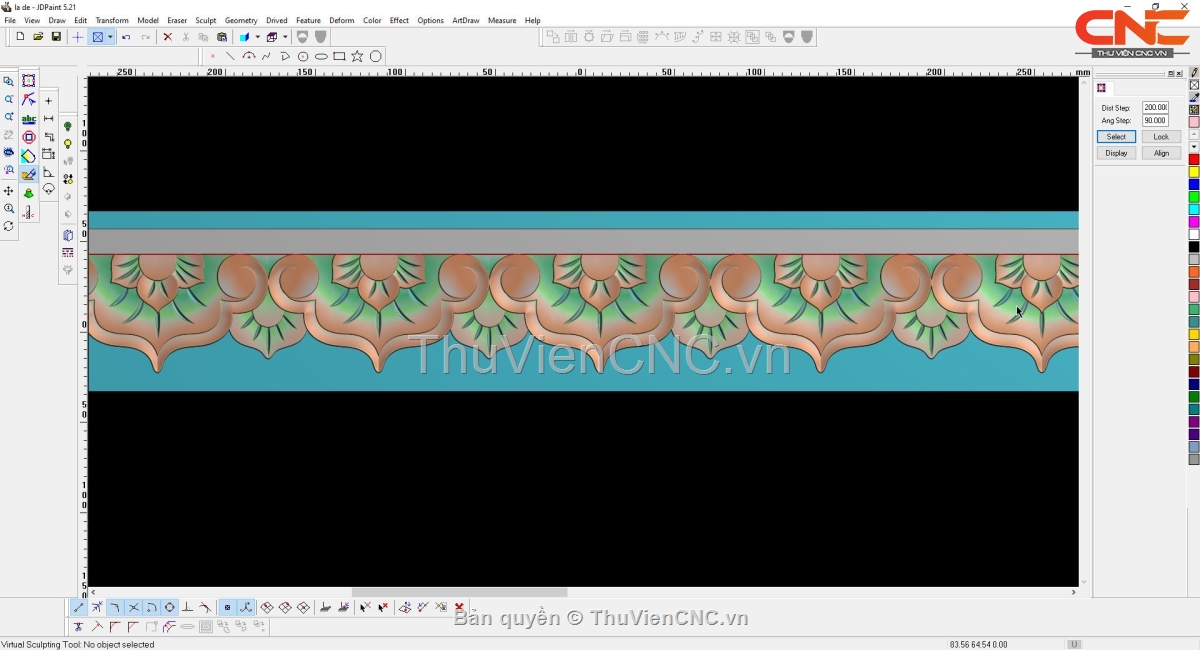The image size is (1200, 650).
Task: Click the abc text tool icon
Action: point(29,119)
